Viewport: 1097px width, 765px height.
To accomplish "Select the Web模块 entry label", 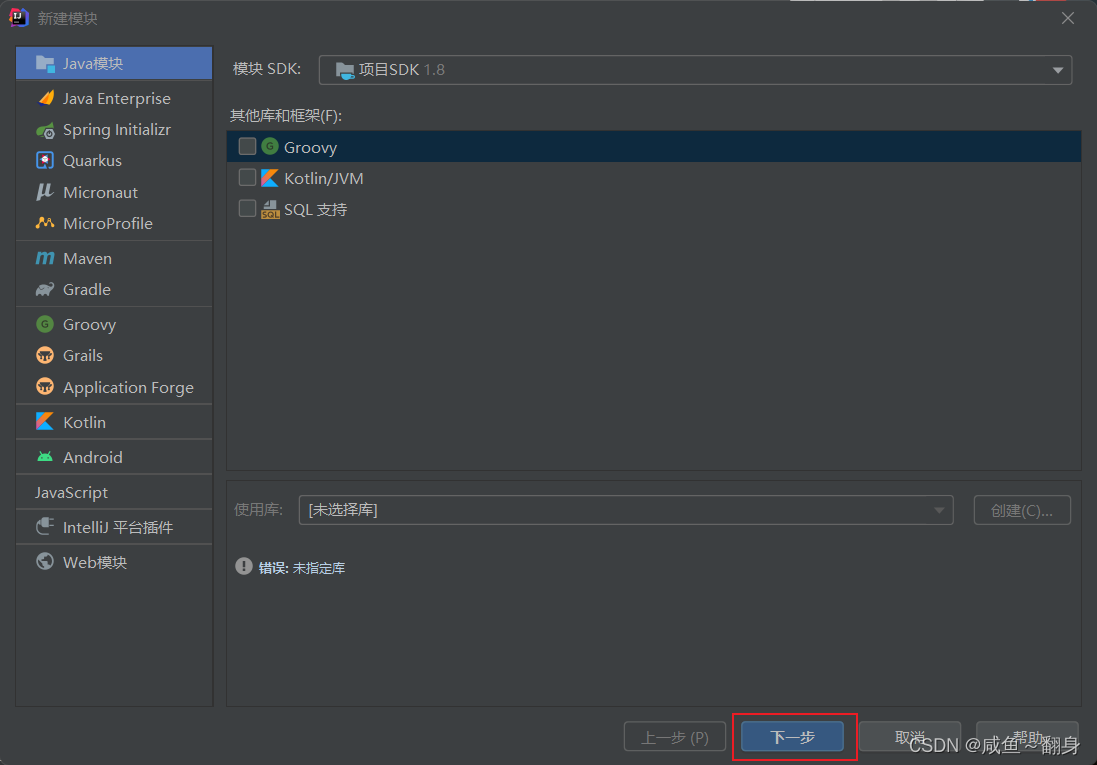I will click(x=95, y=562).
